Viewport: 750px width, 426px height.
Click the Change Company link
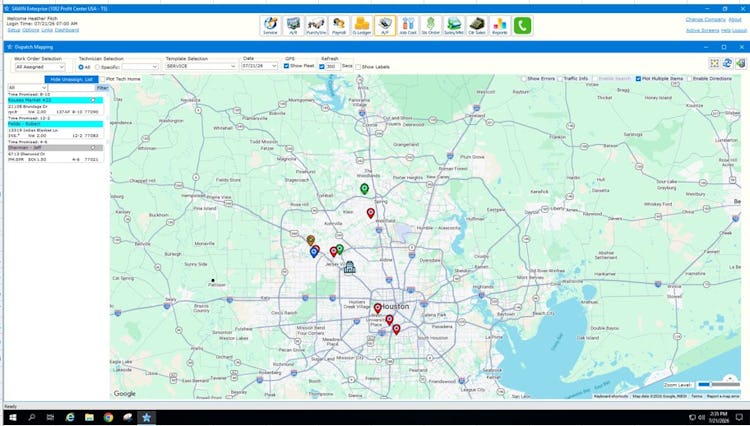click(705, 20)
